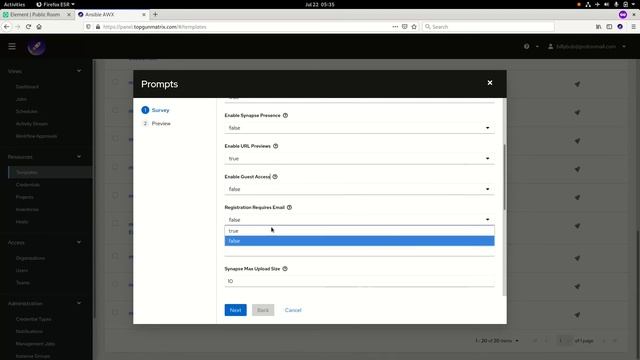Open Credential Types in sidebar
This screenshot has width=640, height=360.
pos(33,319)
